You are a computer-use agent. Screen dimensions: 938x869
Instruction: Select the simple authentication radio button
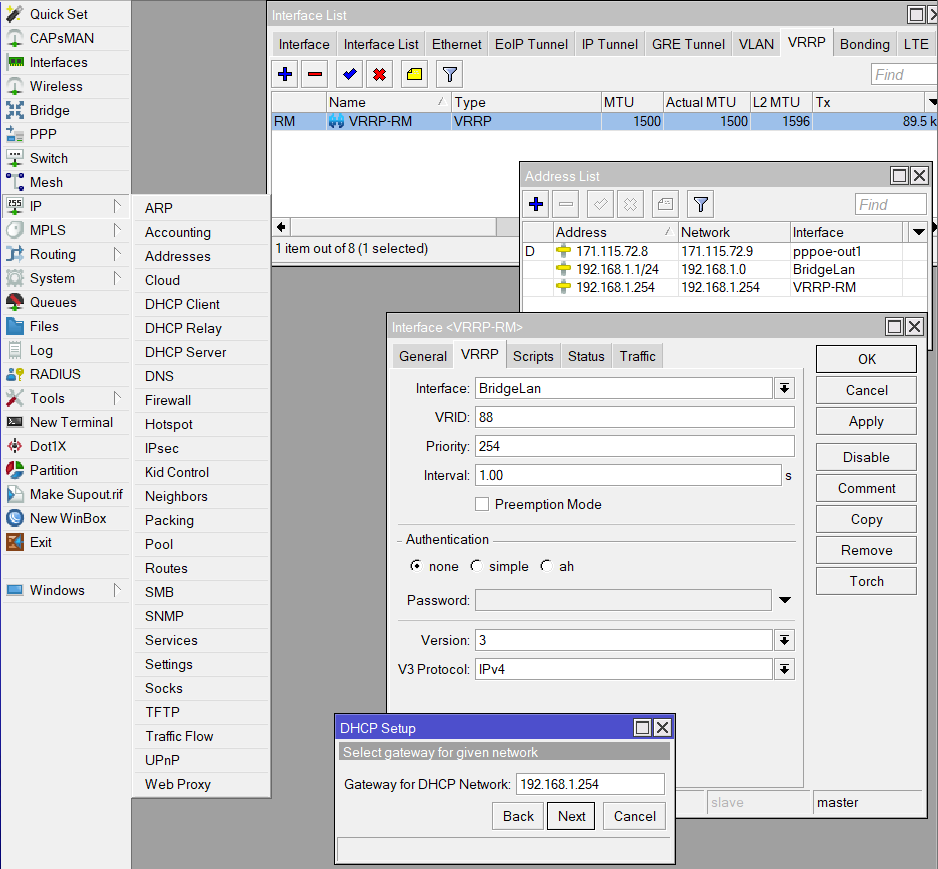point(476,566)
